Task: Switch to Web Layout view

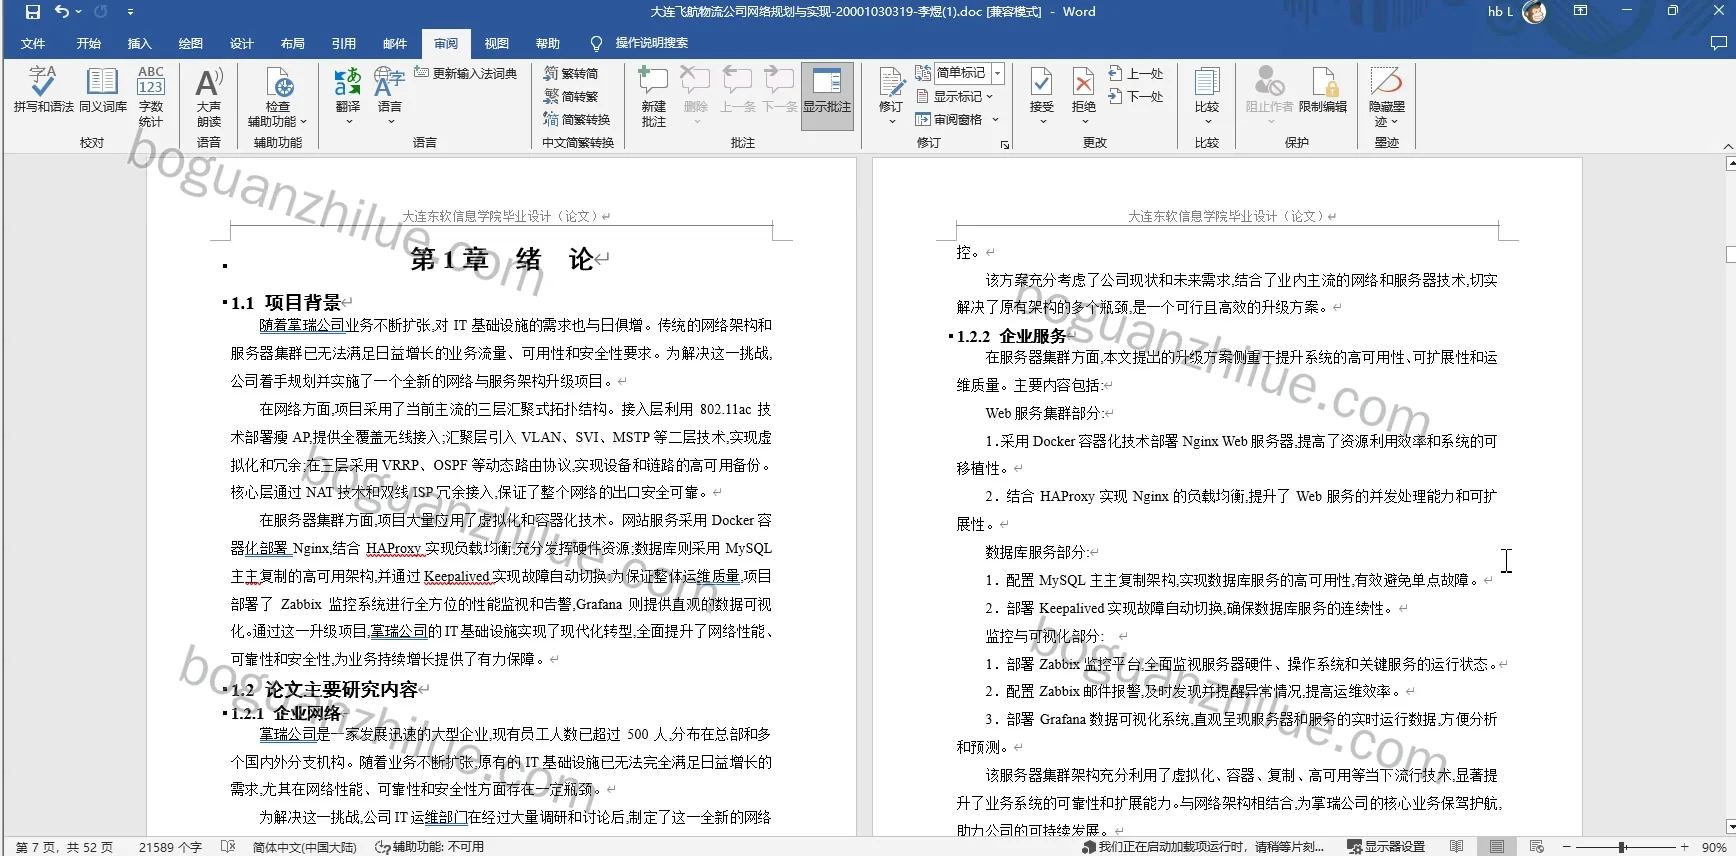Action: point(1537,847)
